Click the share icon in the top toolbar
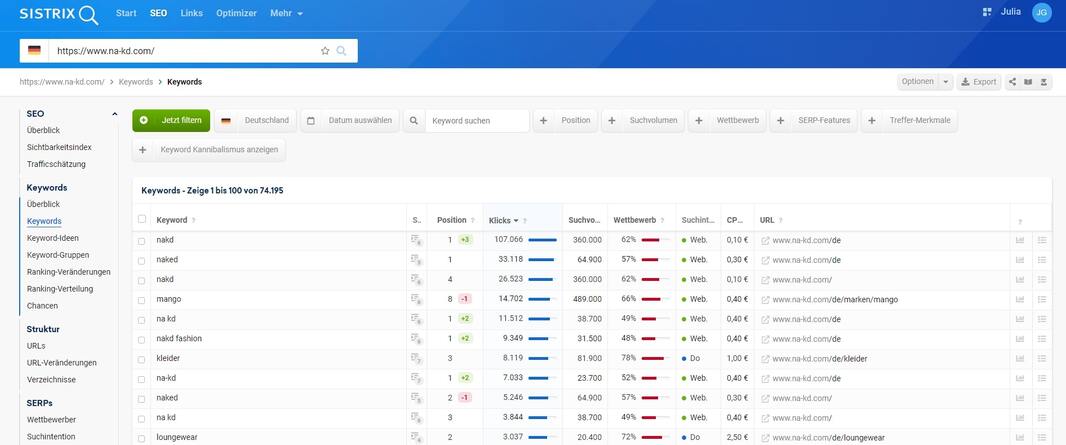This screenshot has height=445, width=1066. pyautogui.click(x=1012, y=82)
